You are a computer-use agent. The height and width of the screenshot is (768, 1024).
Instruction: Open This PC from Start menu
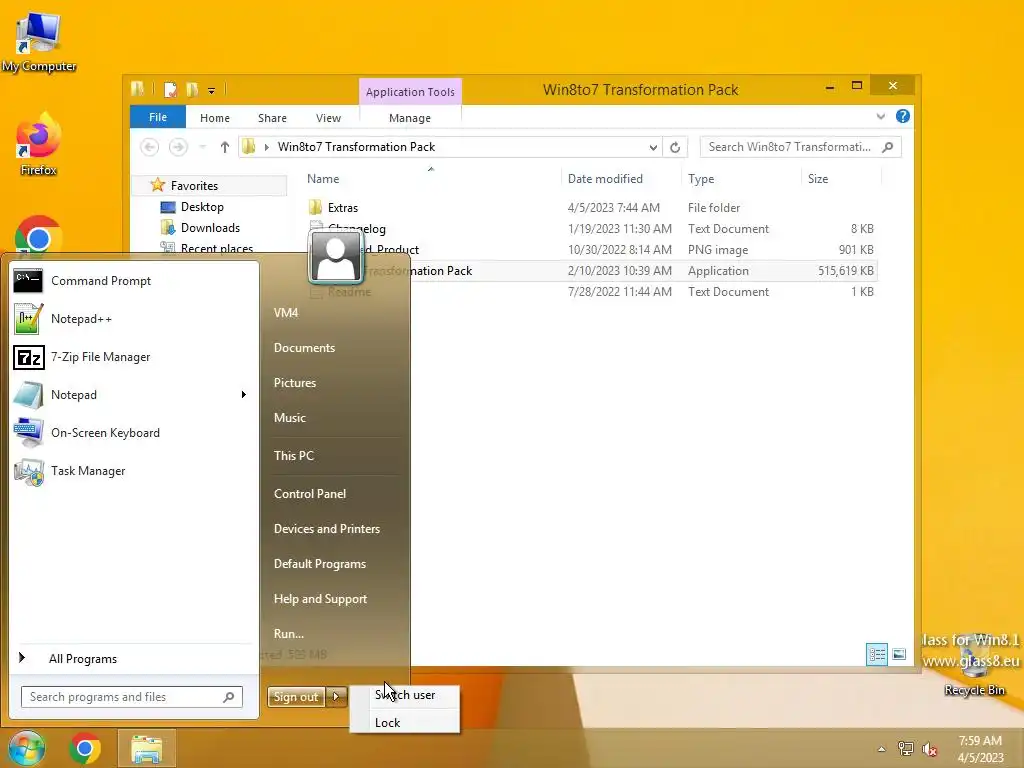[293, 456]
